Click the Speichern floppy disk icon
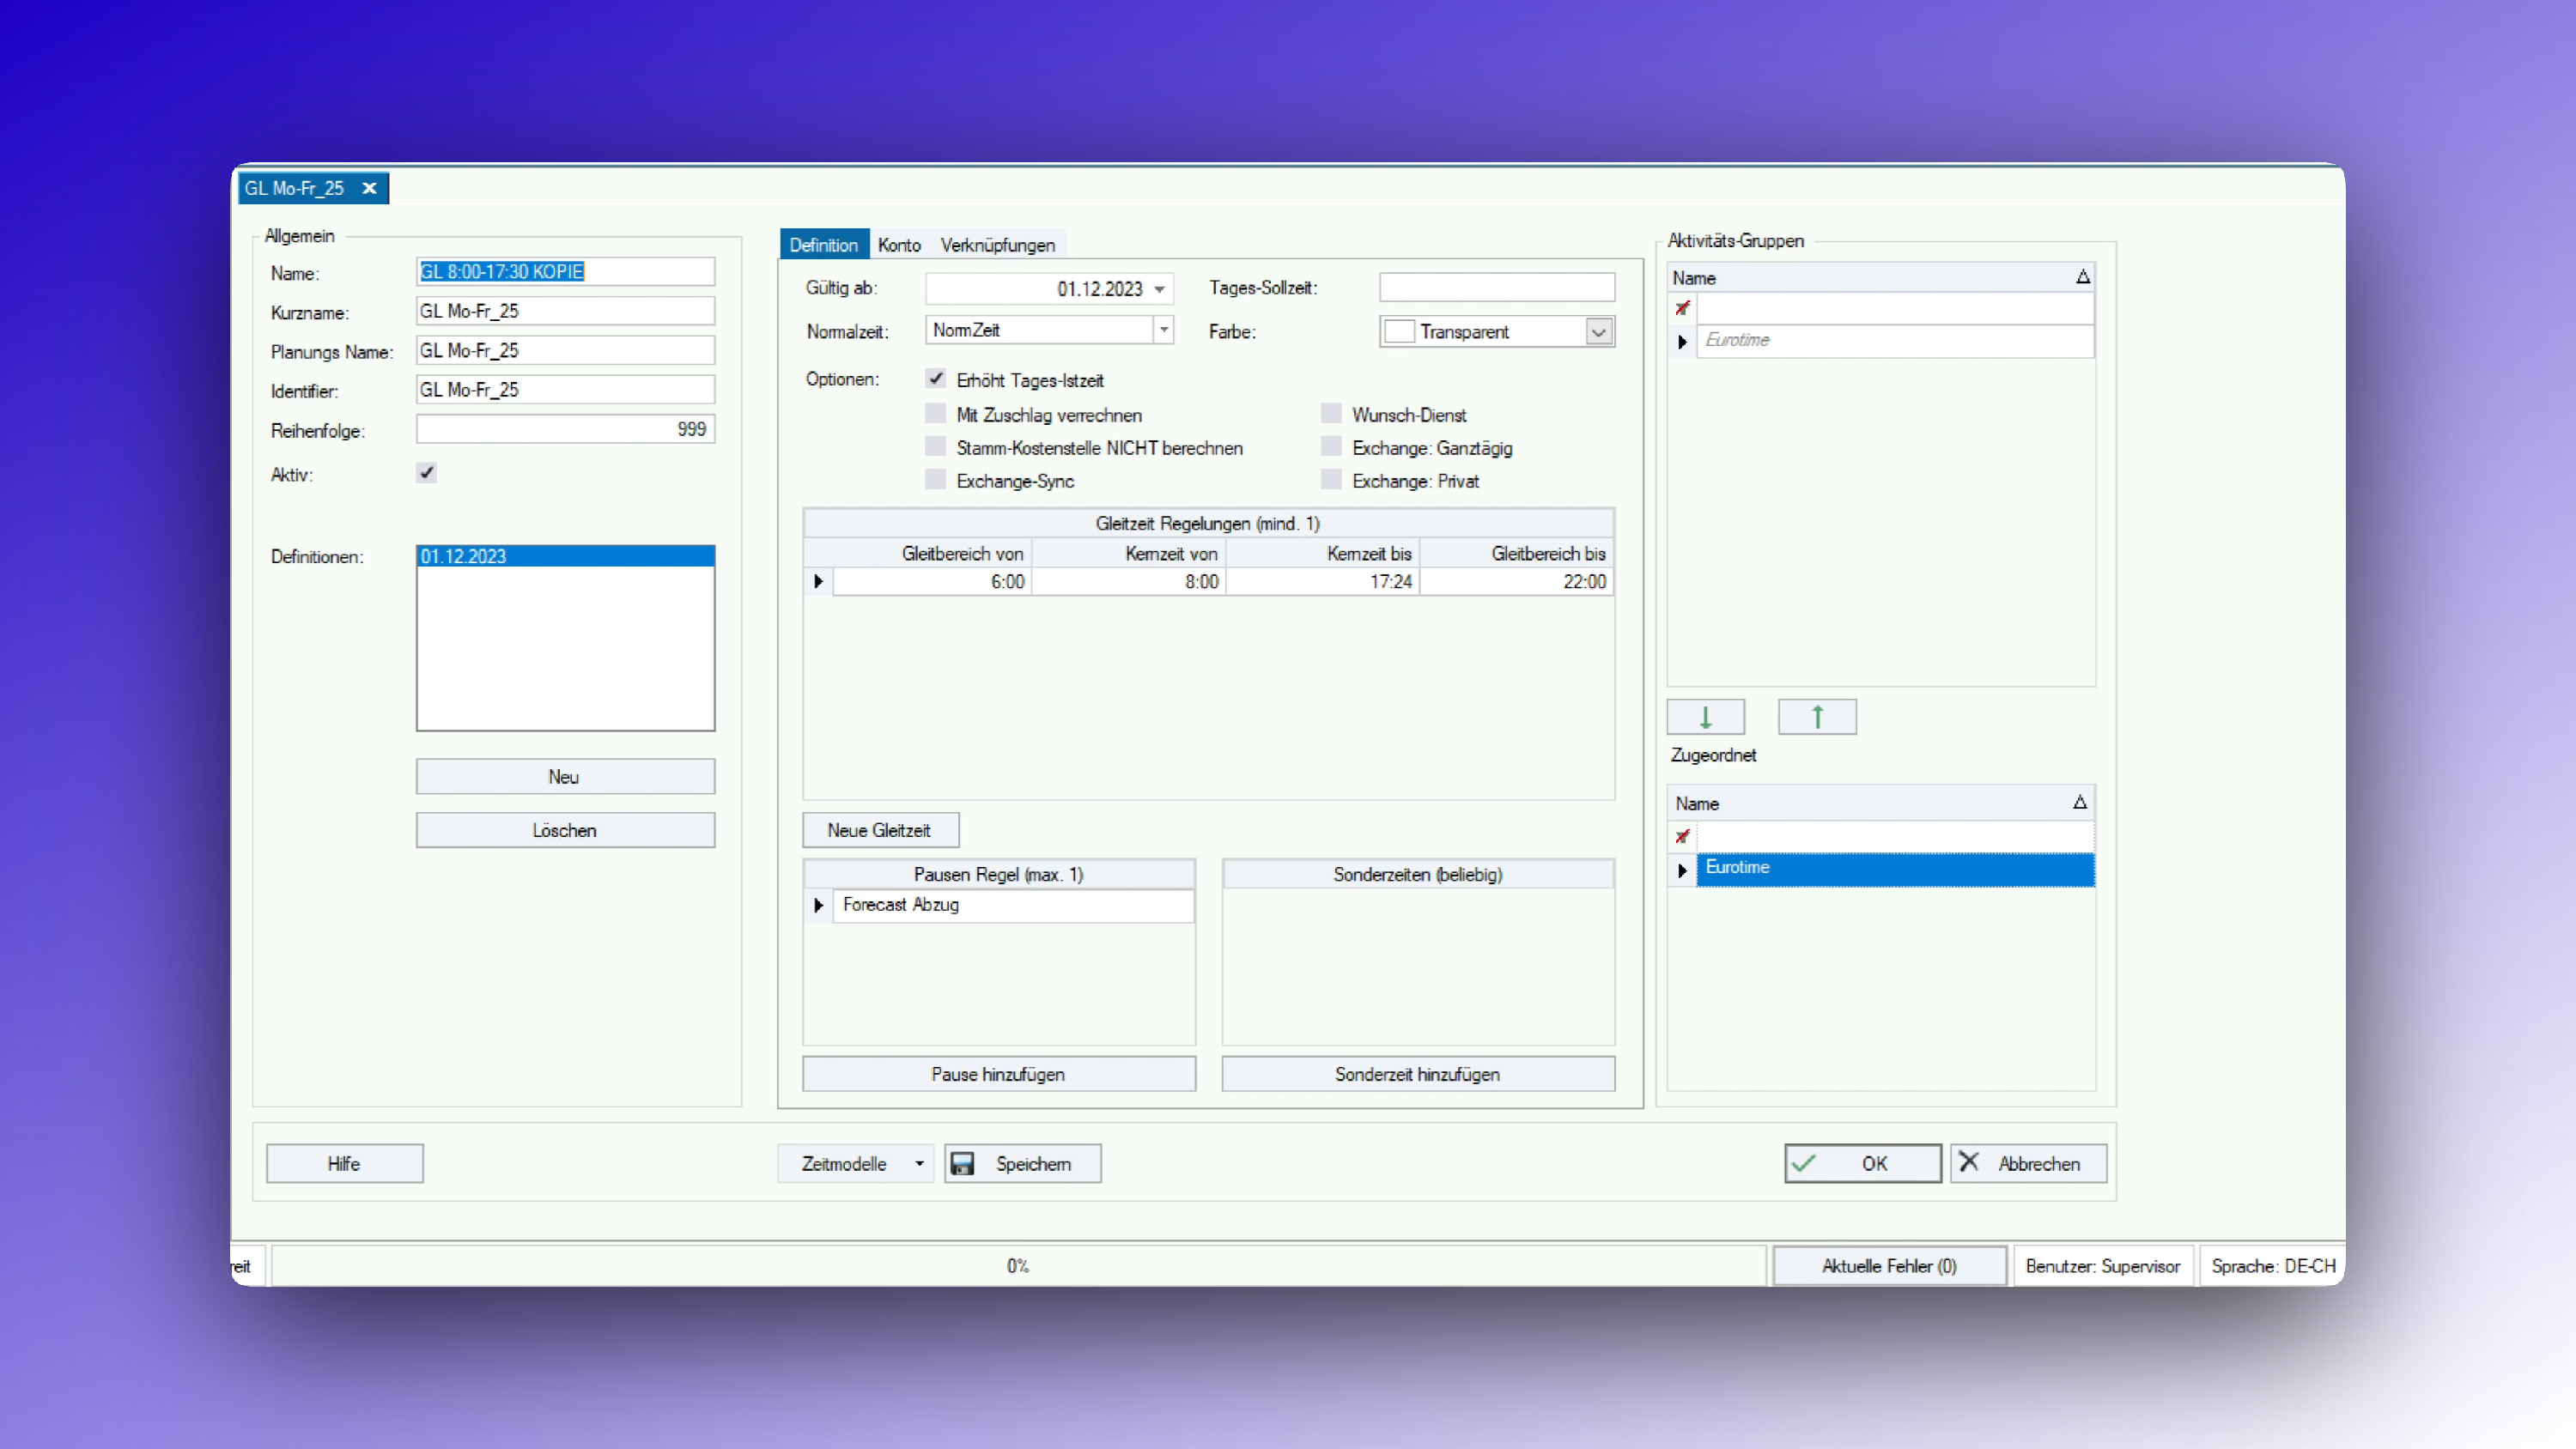 coord(963,1163)
